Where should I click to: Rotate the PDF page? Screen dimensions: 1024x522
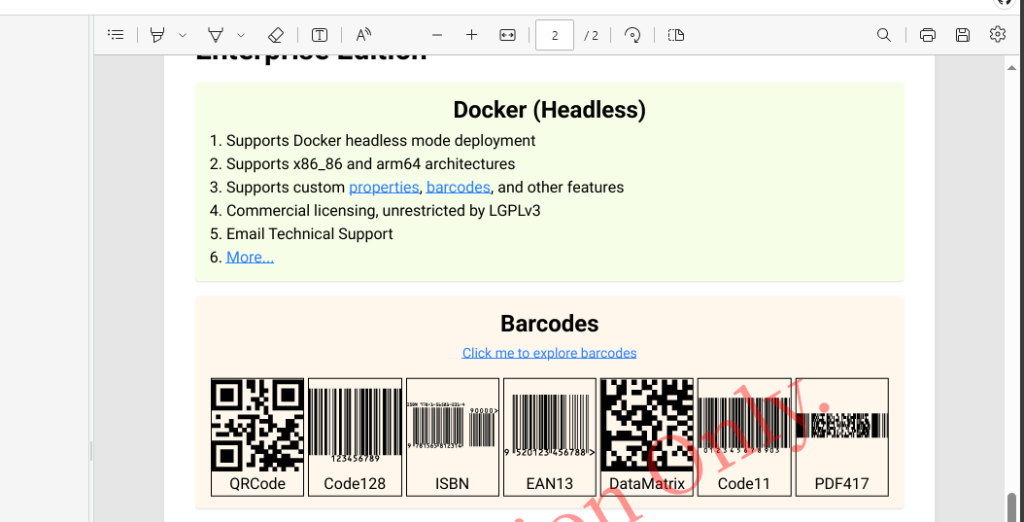(632, 35)
